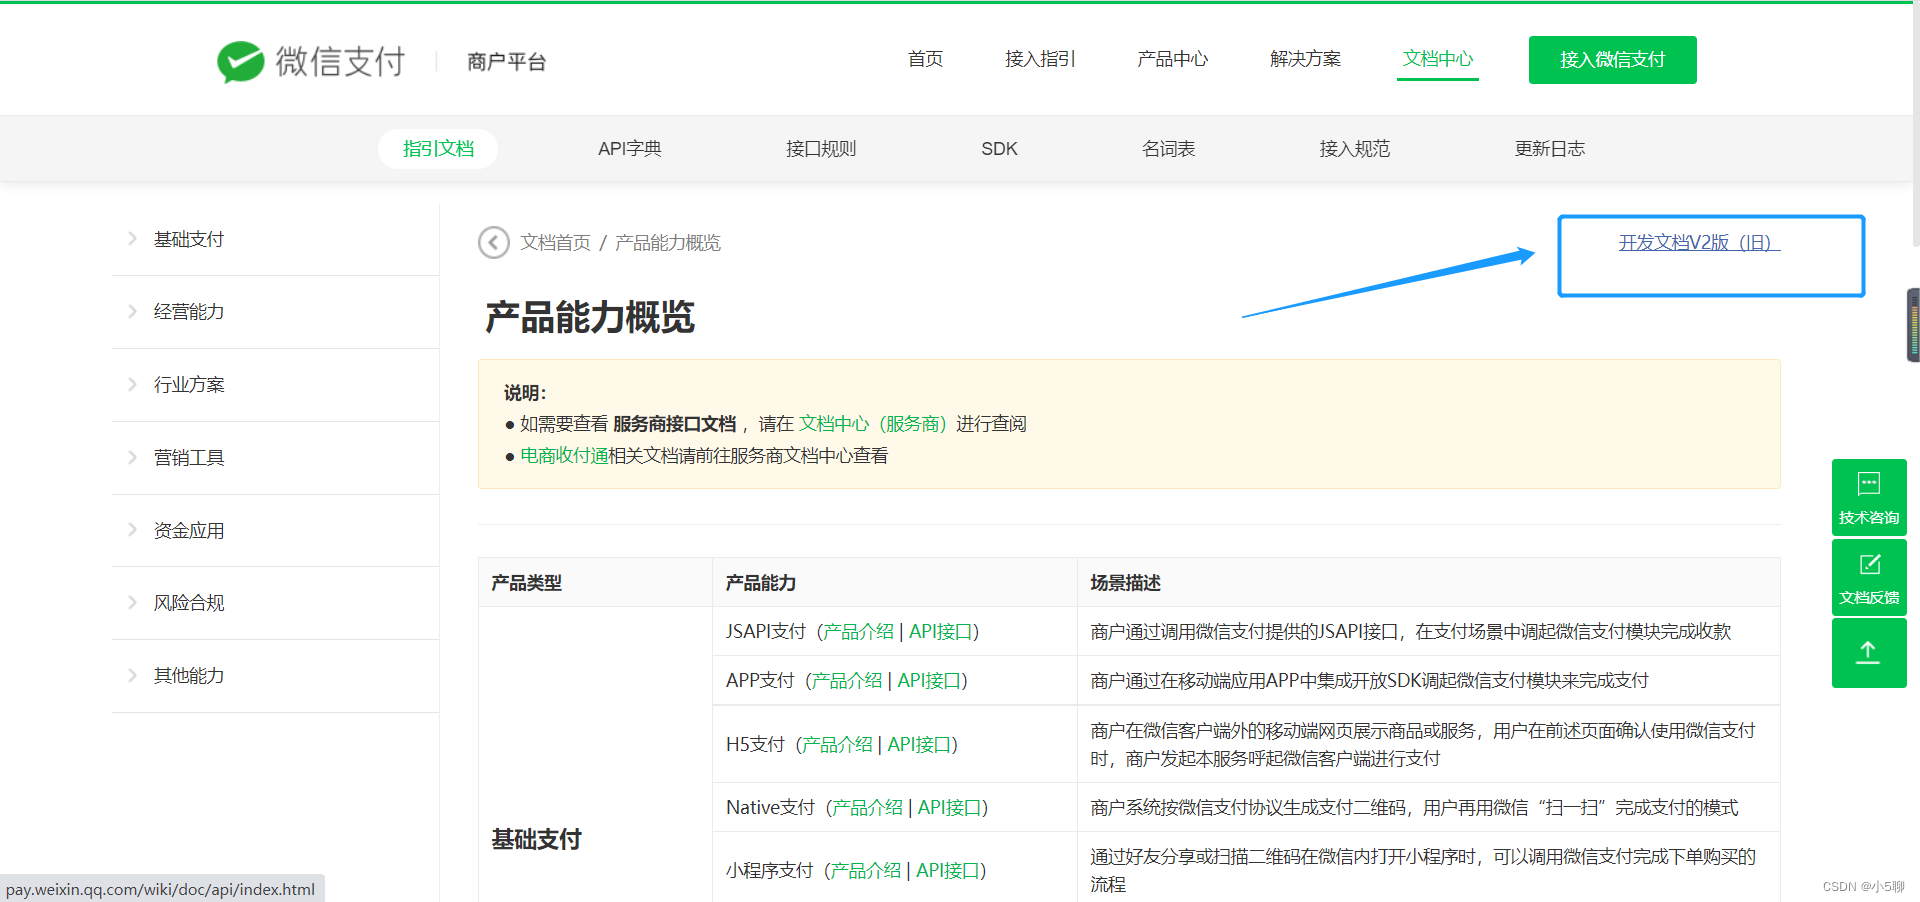Open JSAPI支付 产品介绍 link
Image resolution: width=1920 pixels, height=902 pixels.
pos(858,632)
